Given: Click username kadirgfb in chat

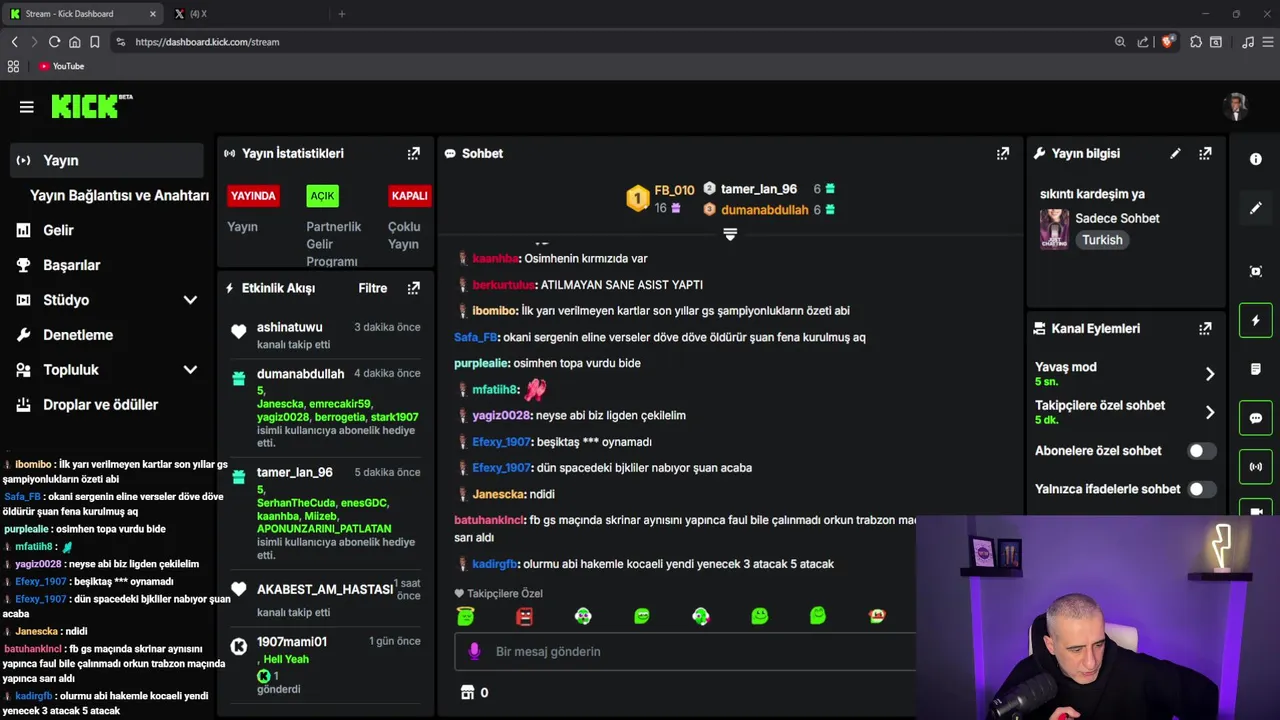Looking at the screenshot, I should coord(494,564).
